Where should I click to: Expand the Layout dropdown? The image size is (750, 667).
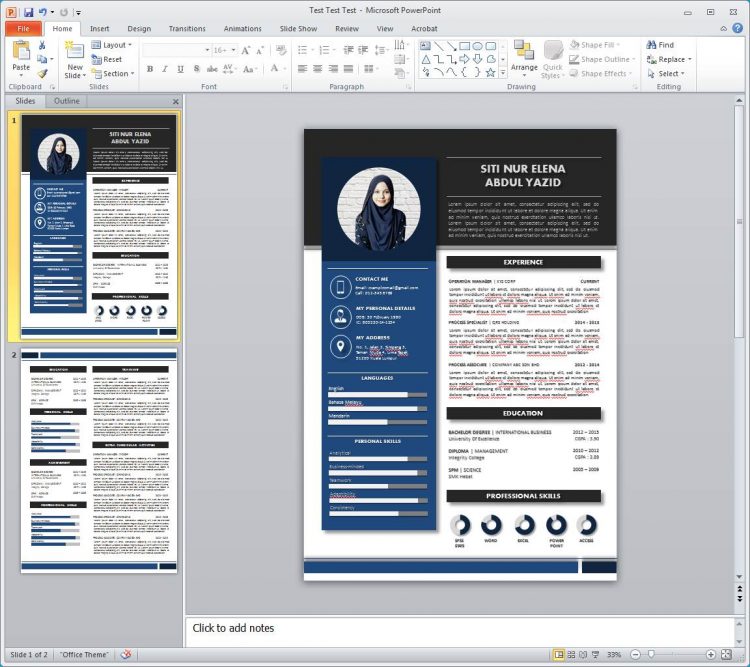pyautogui.click(x=112, y=45)
